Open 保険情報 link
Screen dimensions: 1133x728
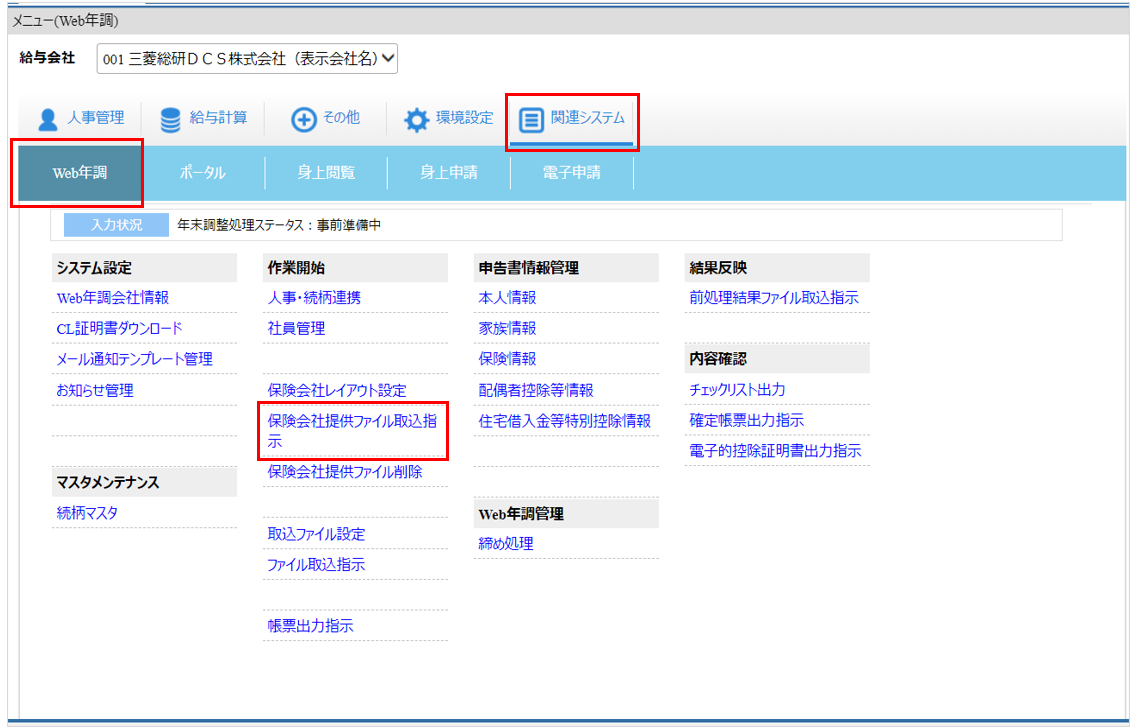(x=507, y=359)
